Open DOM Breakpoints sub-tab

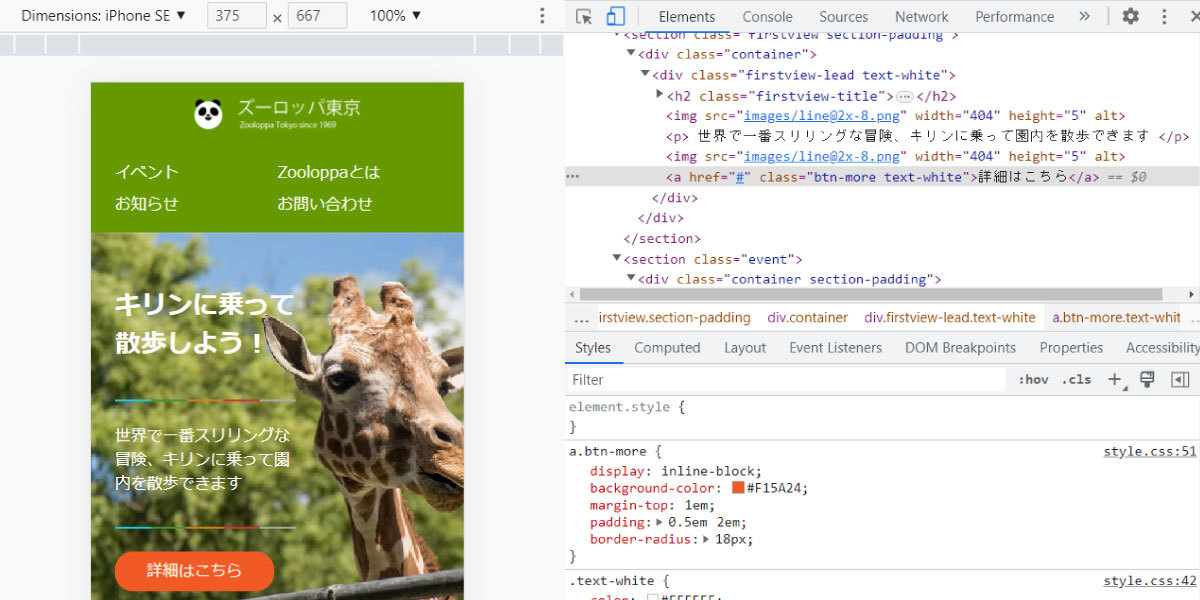960,348
